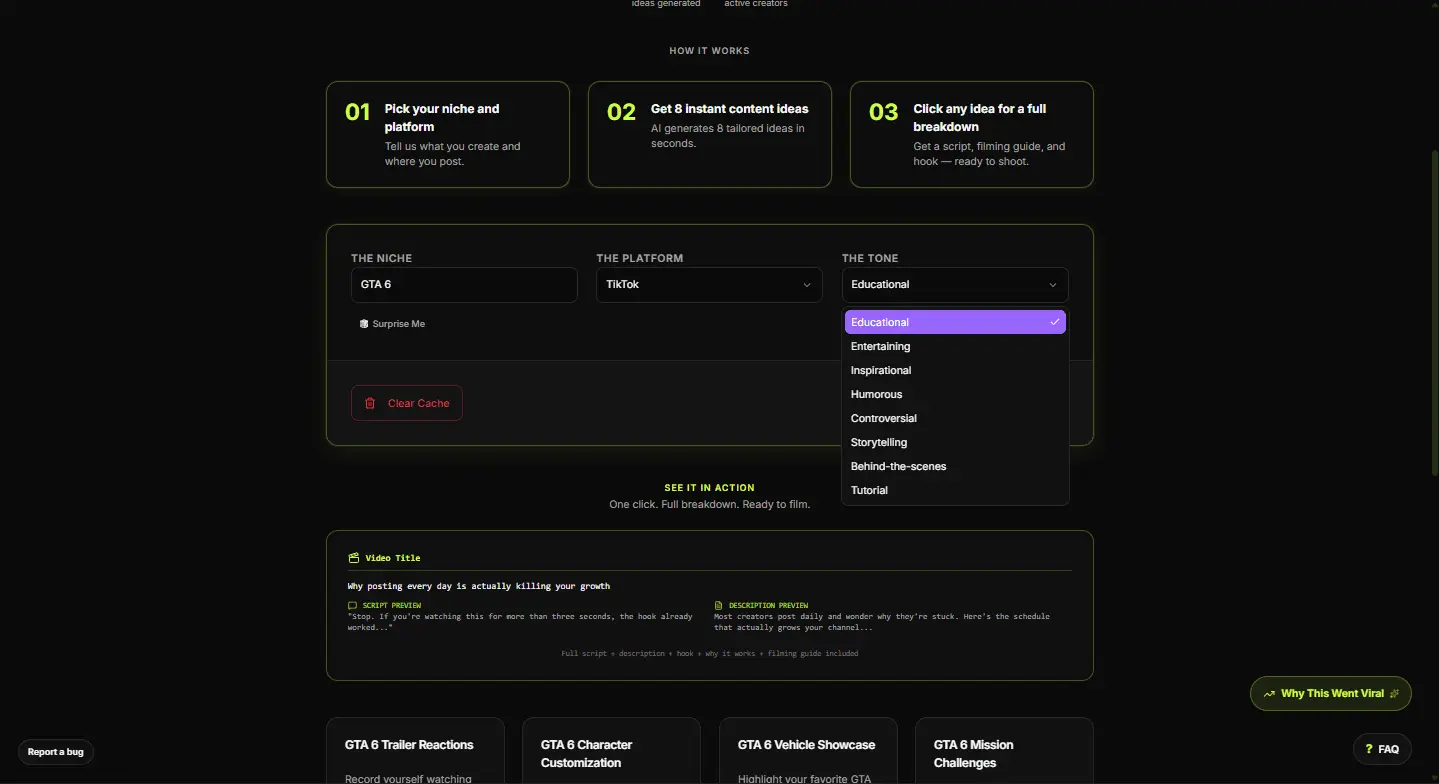Screen dimensions: 1439x784
Task: Click the THE TONE field label
Action: click(x=870, y=258)
